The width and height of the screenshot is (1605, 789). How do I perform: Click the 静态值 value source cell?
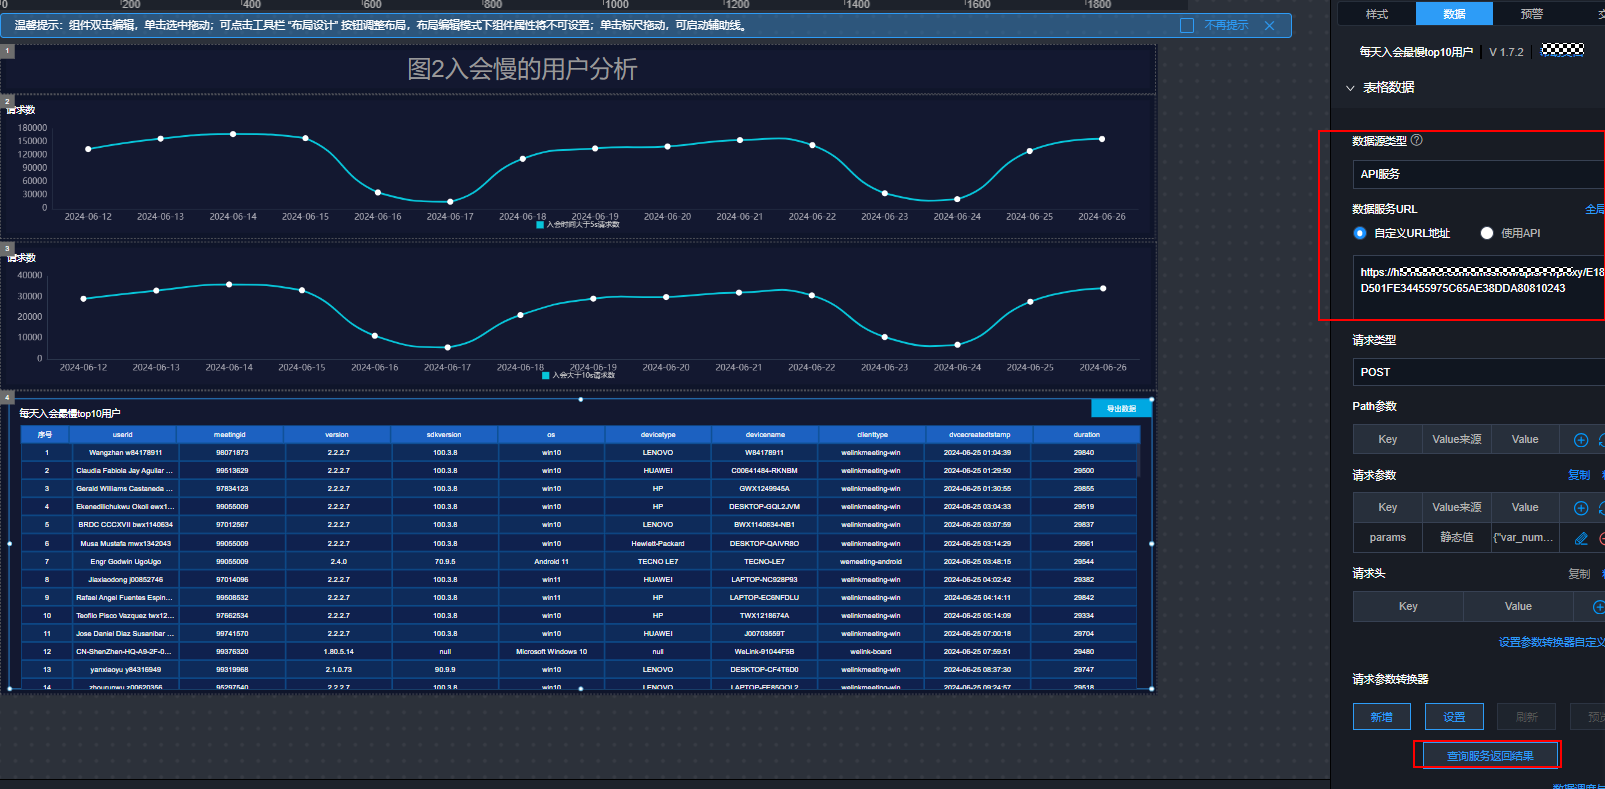tap(1457, 538)
